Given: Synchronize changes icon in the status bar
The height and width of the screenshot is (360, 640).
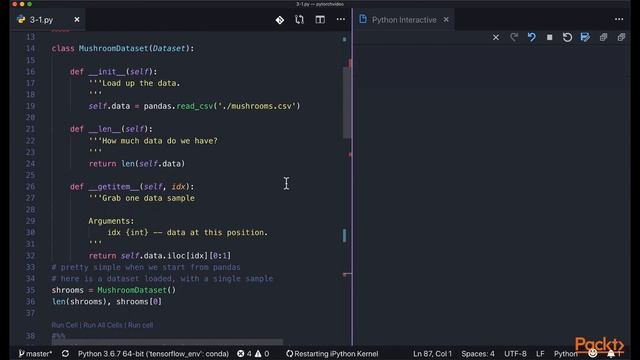Looking at the screenshot, I should point(65,353).
